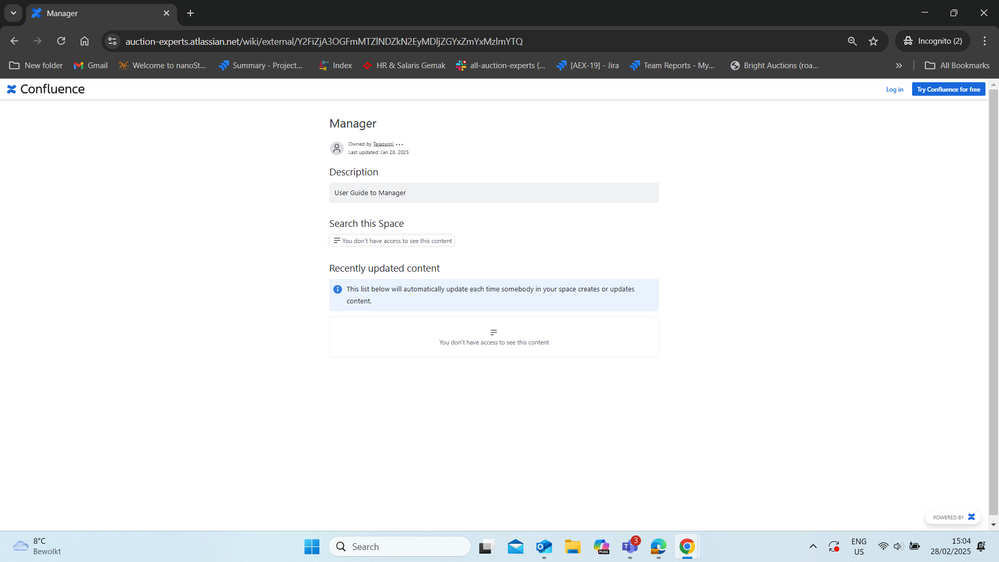Open the Bright Auctions bookmark

774,65
